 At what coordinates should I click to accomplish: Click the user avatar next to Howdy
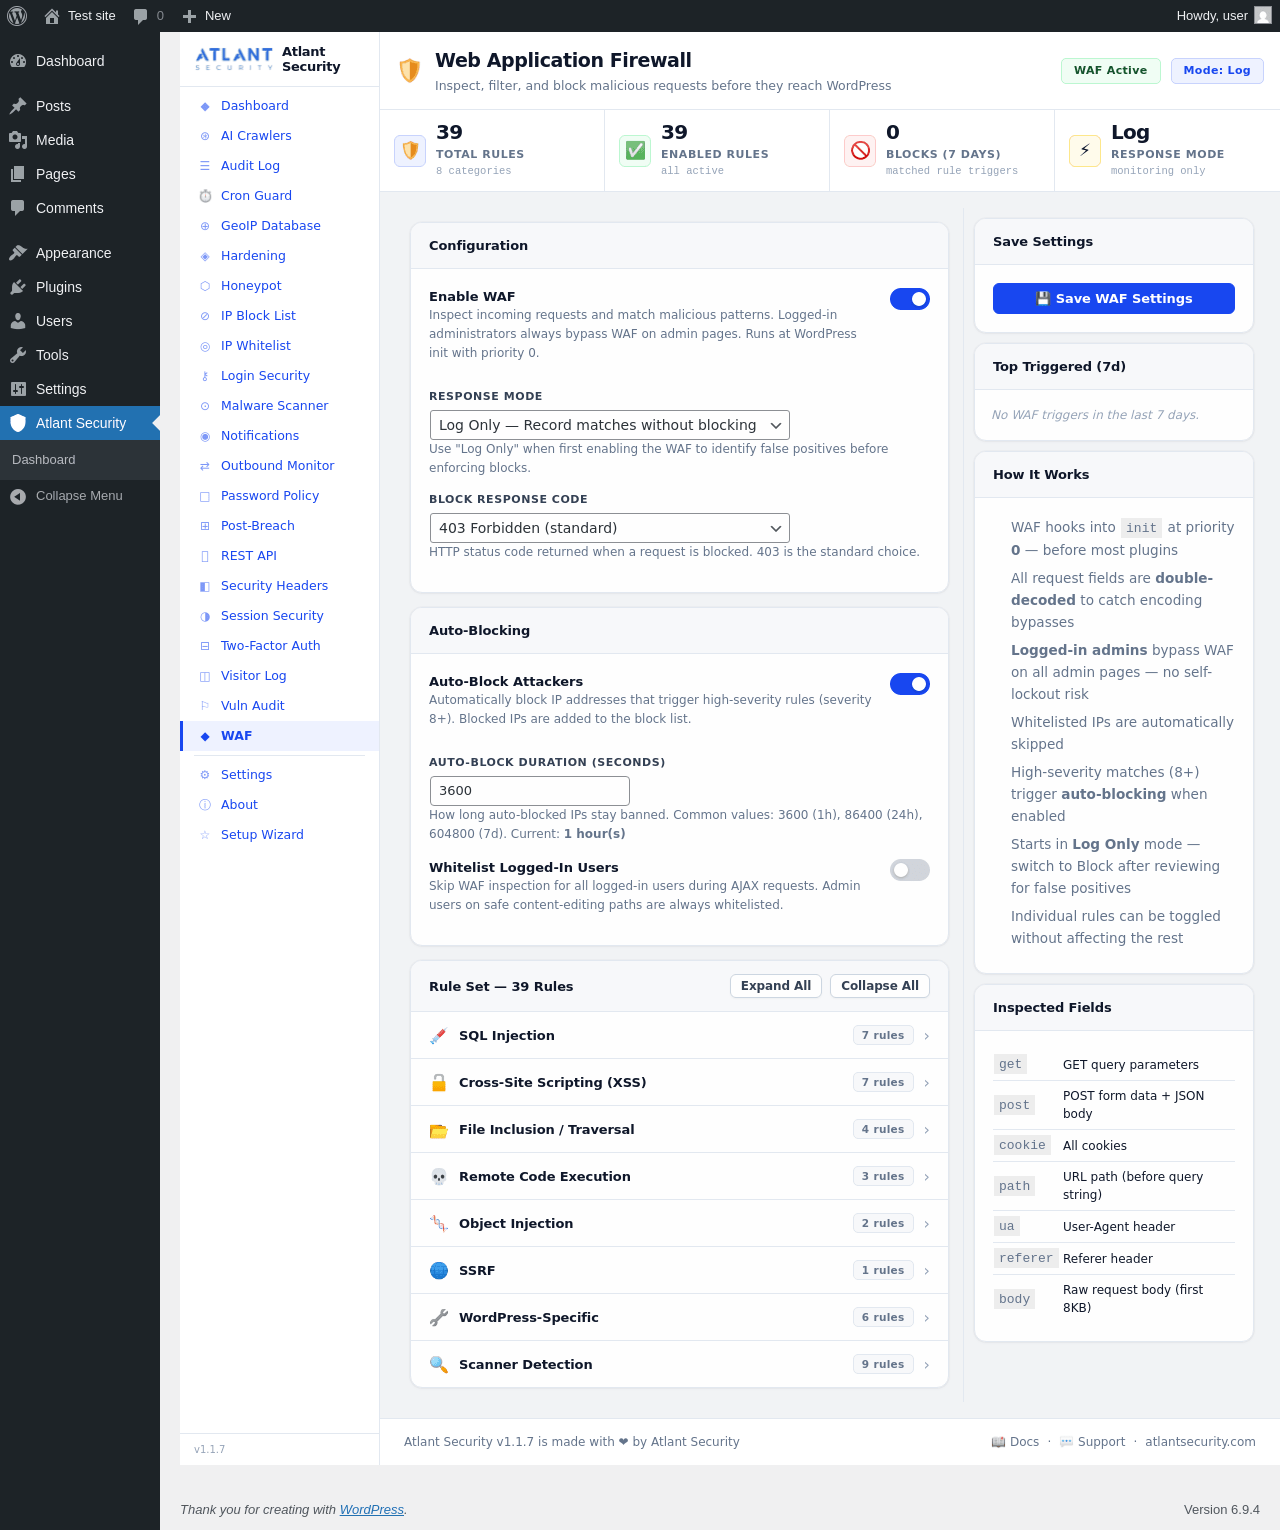[1263, 16]
